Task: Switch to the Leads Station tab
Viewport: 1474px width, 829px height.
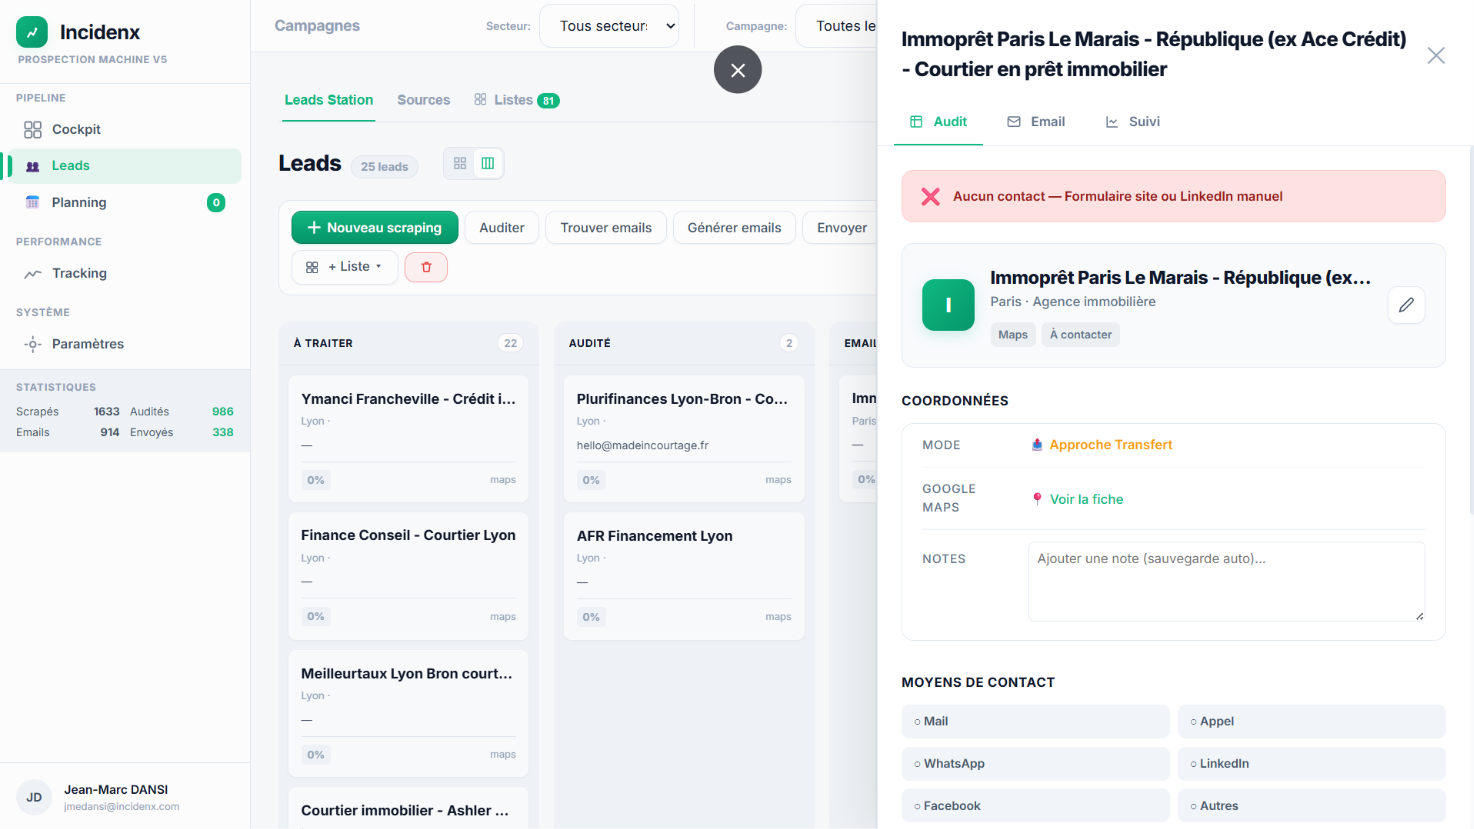Action: [329, 100]
